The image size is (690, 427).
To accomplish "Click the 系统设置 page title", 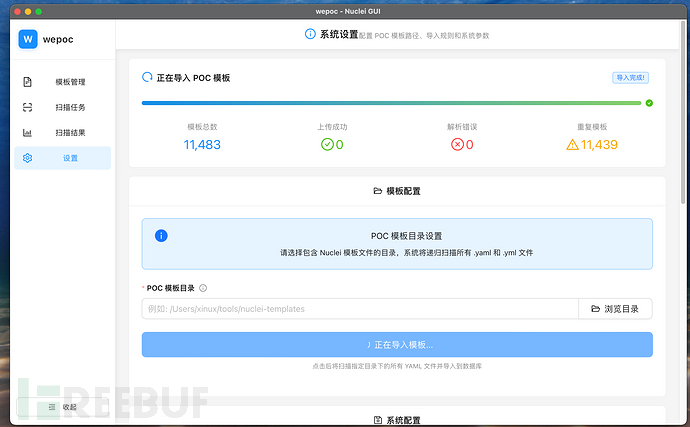I will 339,34.
